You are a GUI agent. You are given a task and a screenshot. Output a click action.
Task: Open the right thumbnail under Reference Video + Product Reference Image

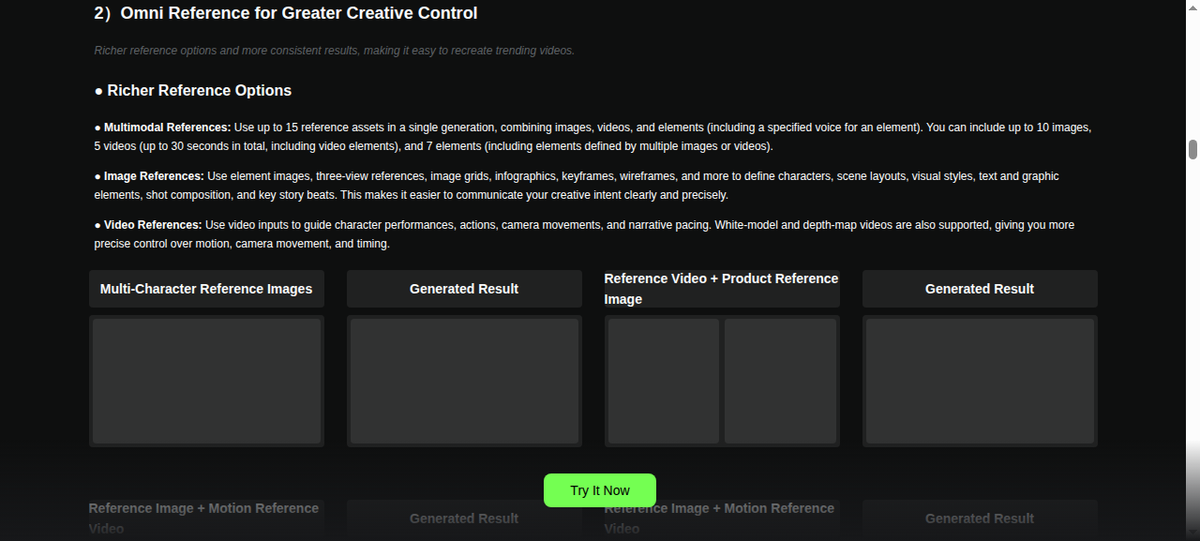coord(780,381)
